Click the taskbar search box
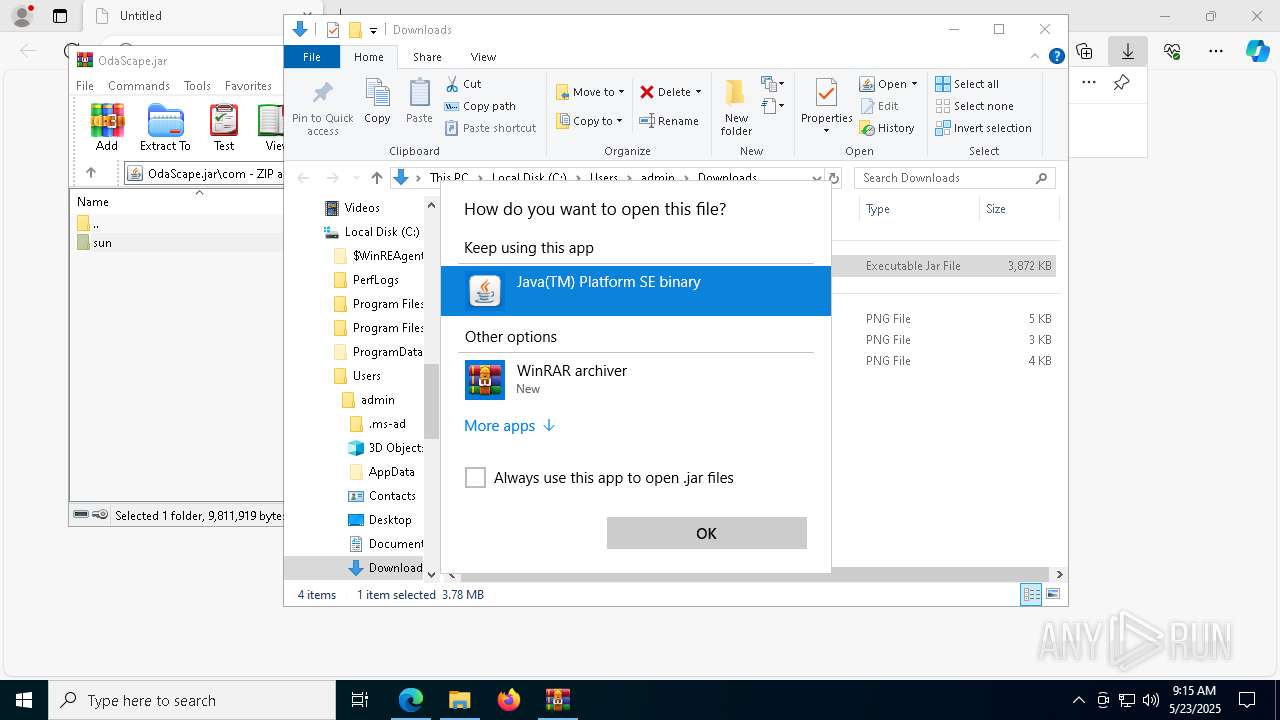Image resolution: width=1280 pixels, height=720 pixels. click(192, 700)
